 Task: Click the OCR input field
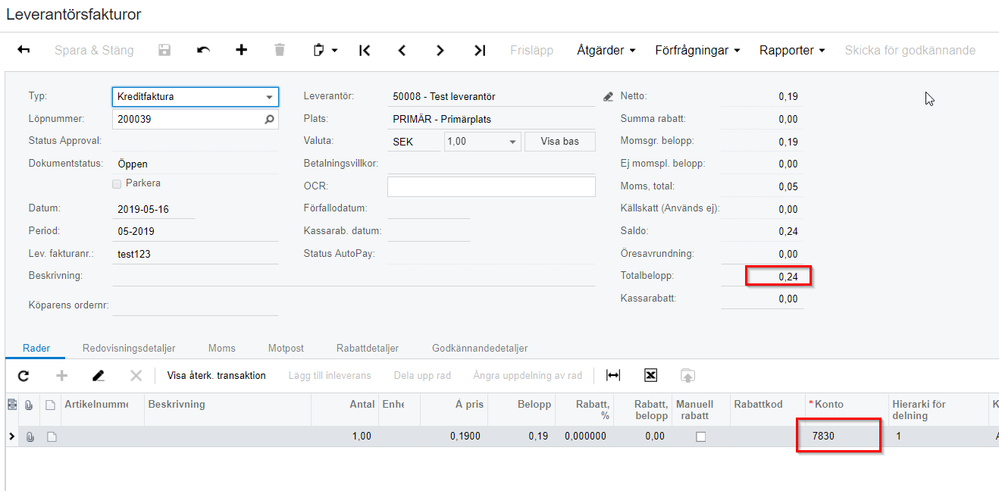[491, 187]
